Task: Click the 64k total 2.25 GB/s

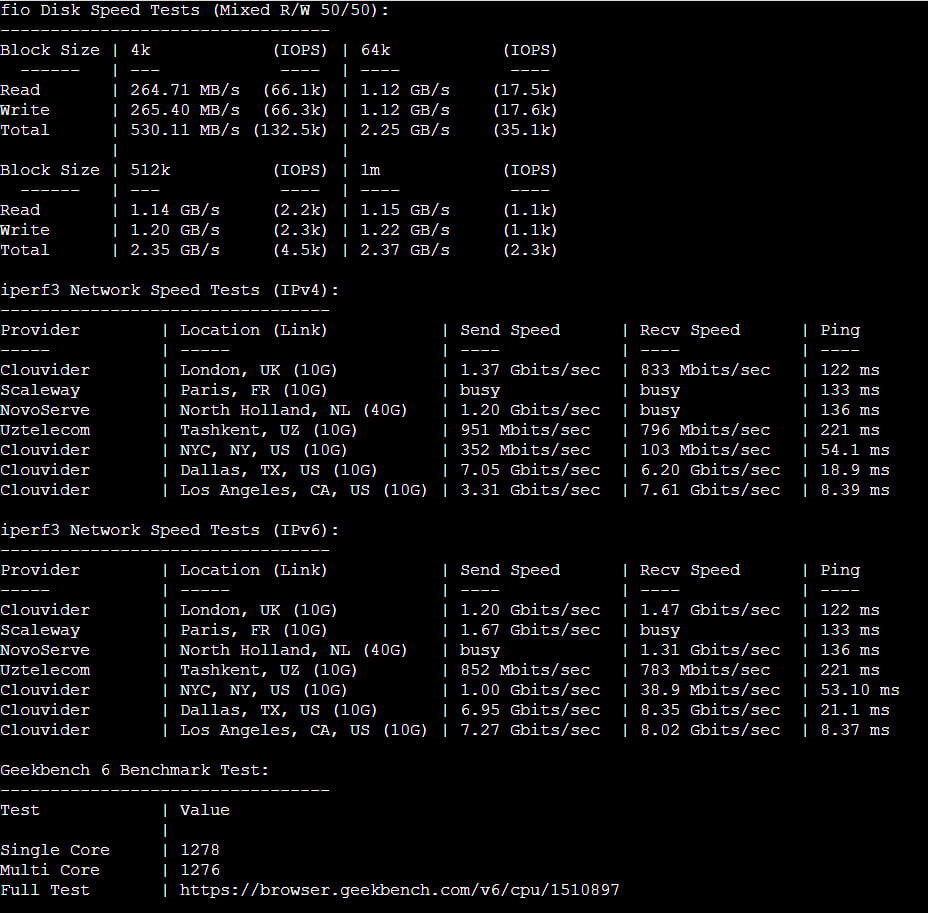Action: tap(405, 130)
